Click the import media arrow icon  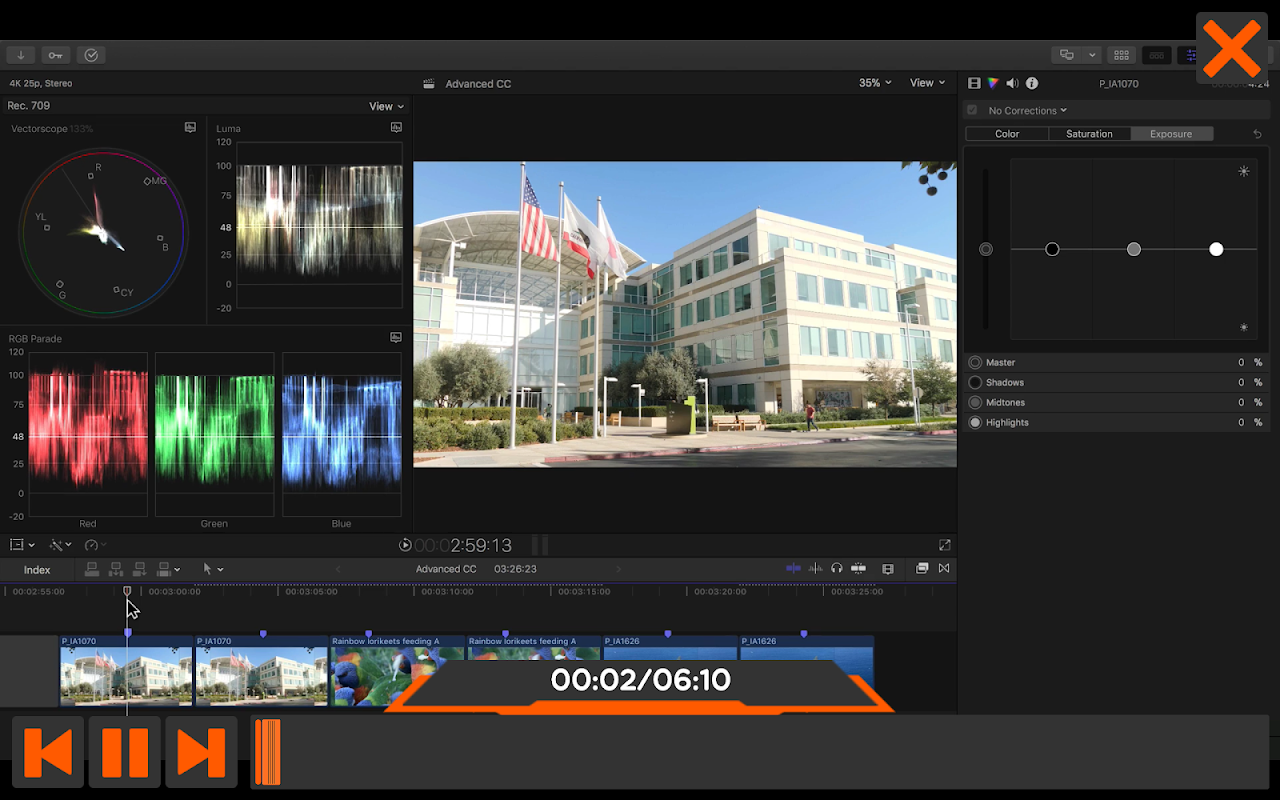20,55
